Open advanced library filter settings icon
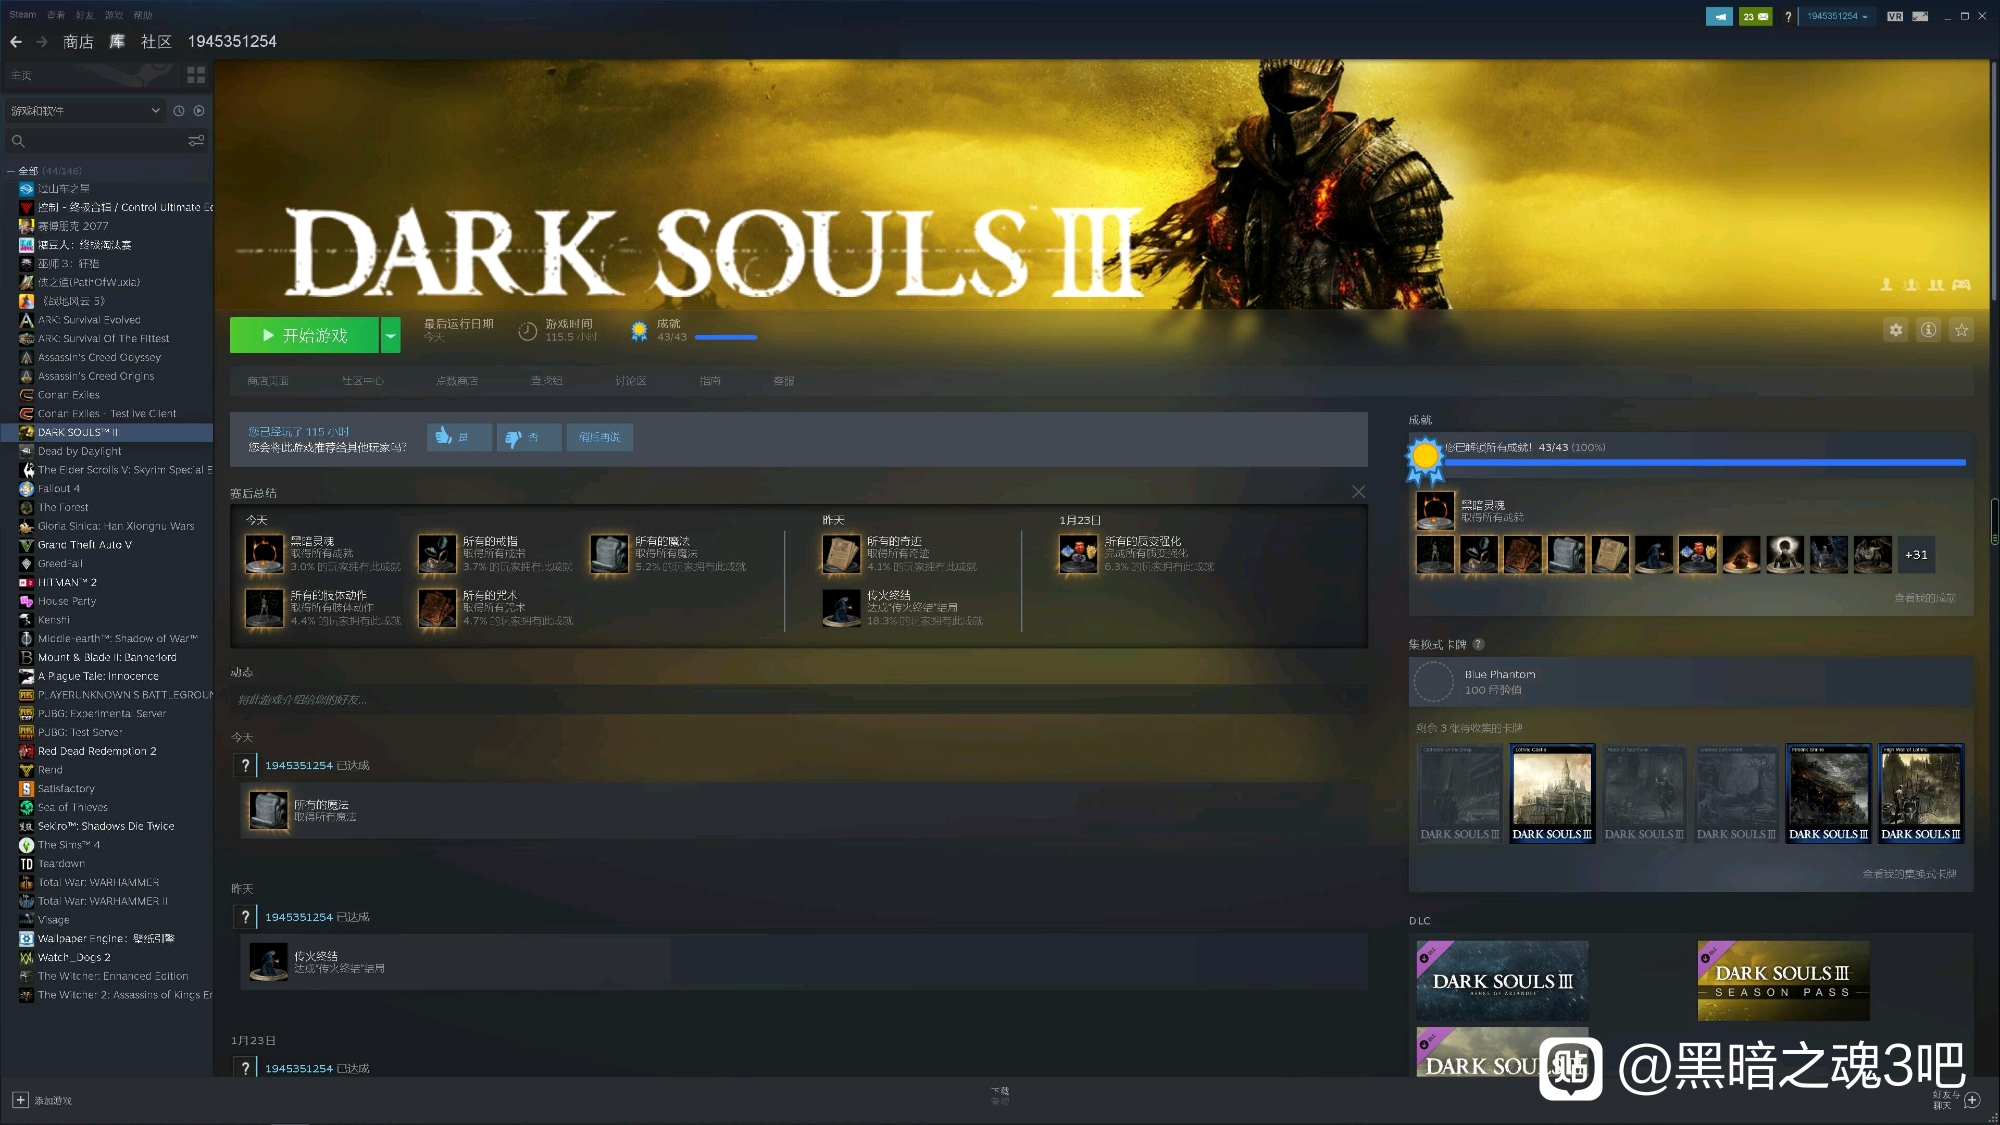The height and width of the screenshot is (1125, 2000). [196, 141]
